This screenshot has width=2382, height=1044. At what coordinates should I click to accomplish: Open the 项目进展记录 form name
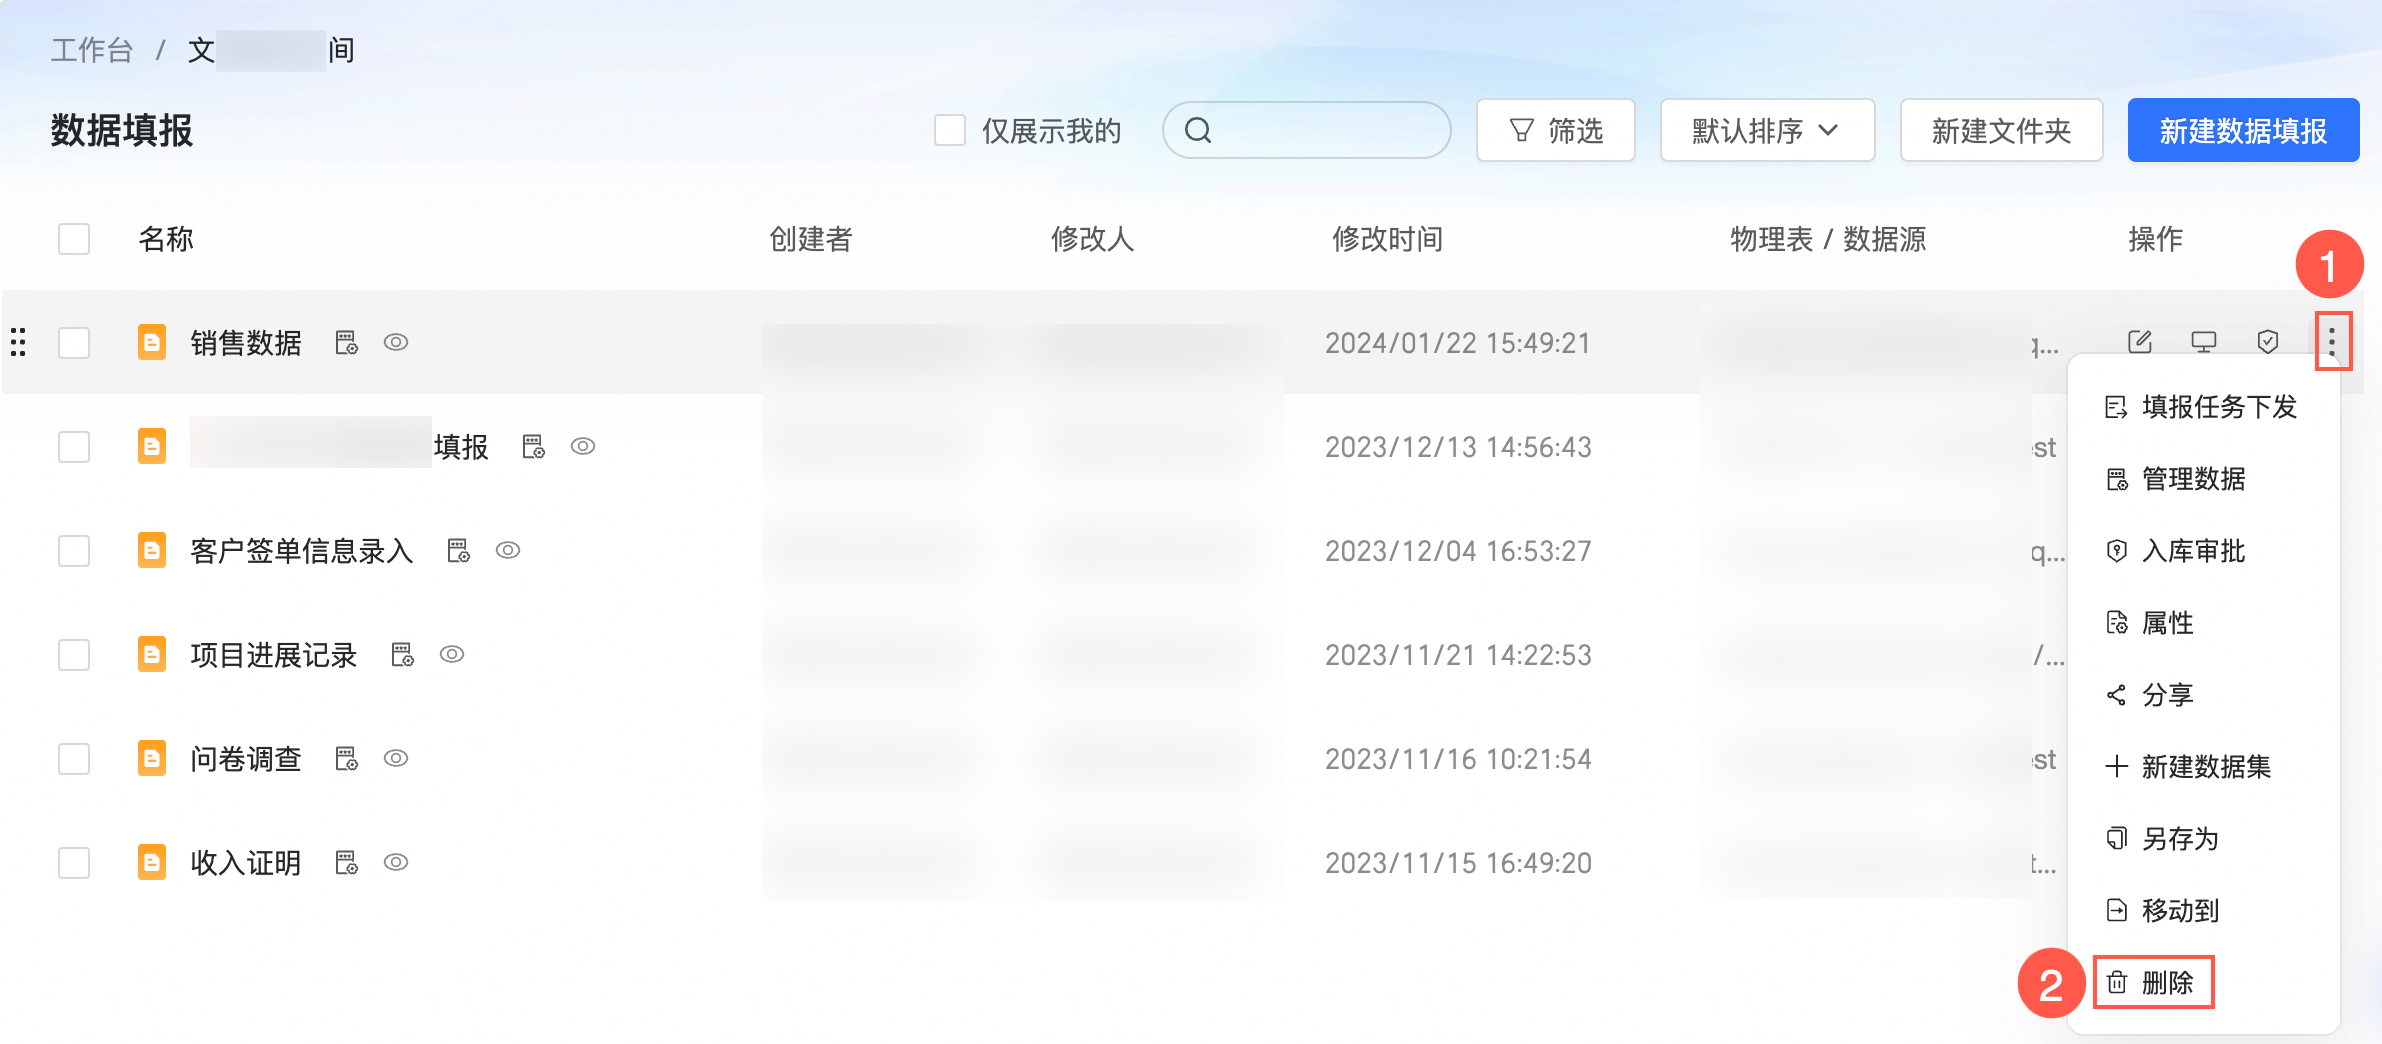click(274, 655)
